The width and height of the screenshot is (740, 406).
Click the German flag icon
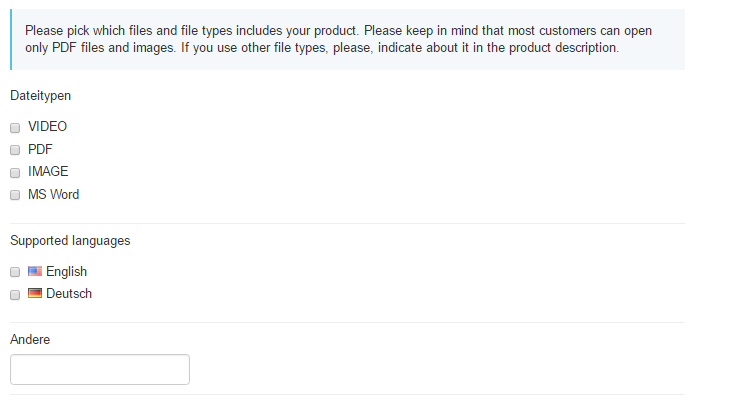click(35, 293)
